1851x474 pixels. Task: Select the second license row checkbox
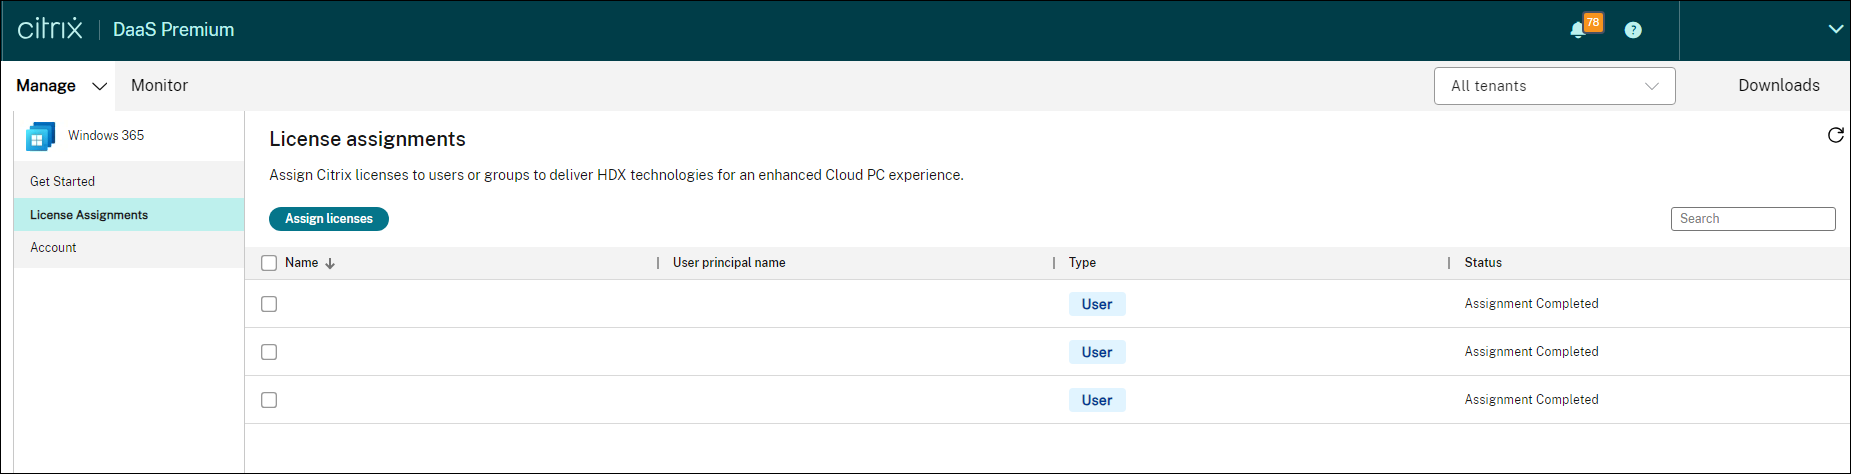[269, 352]
